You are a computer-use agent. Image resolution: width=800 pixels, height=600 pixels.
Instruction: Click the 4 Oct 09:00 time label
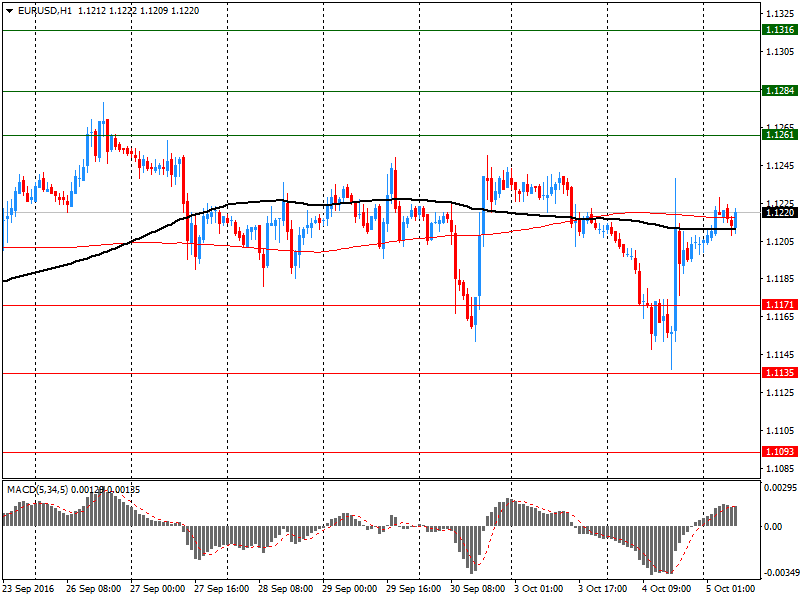[x=666, y=589]
